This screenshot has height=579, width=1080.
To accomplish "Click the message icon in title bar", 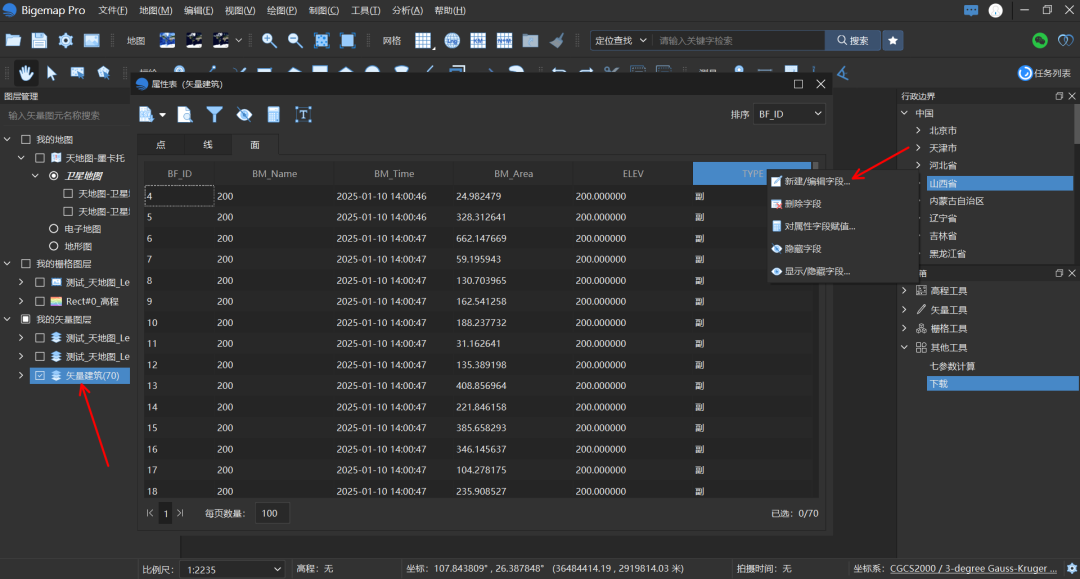I will 970,10.
